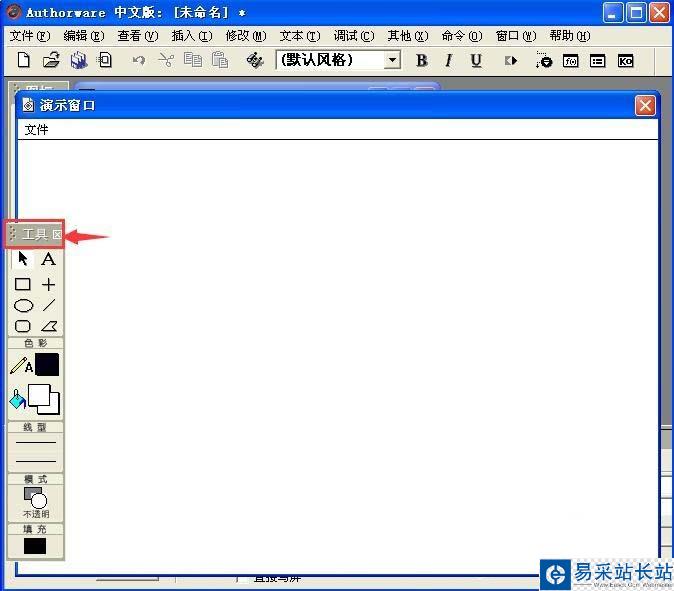Open the Variables window icon
674x591 pixels.
coord(597,61)
